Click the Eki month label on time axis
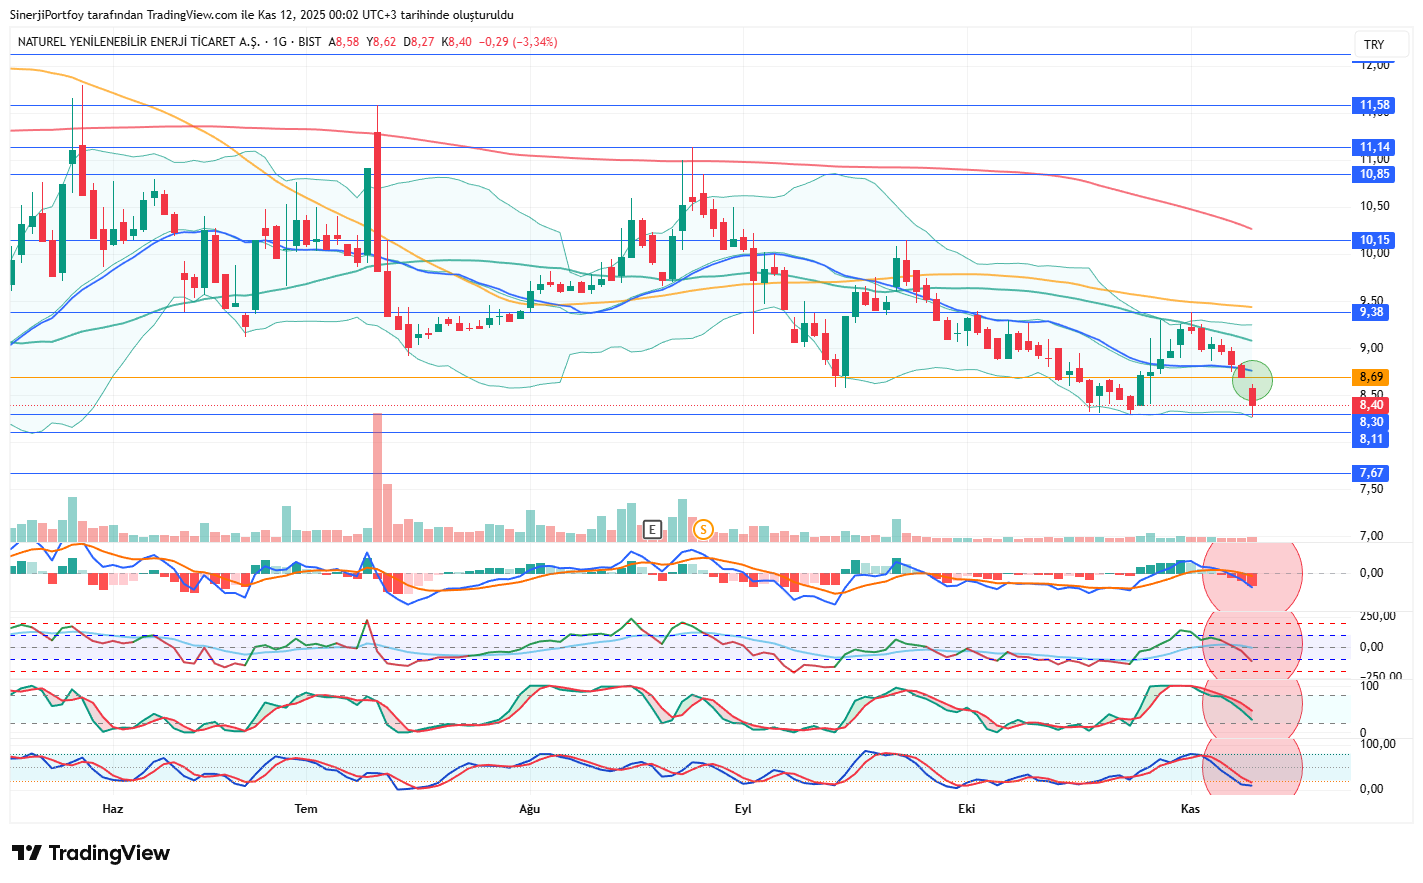Image resolution: width=1423 pixels, height=883 pixels. [966, 808]
